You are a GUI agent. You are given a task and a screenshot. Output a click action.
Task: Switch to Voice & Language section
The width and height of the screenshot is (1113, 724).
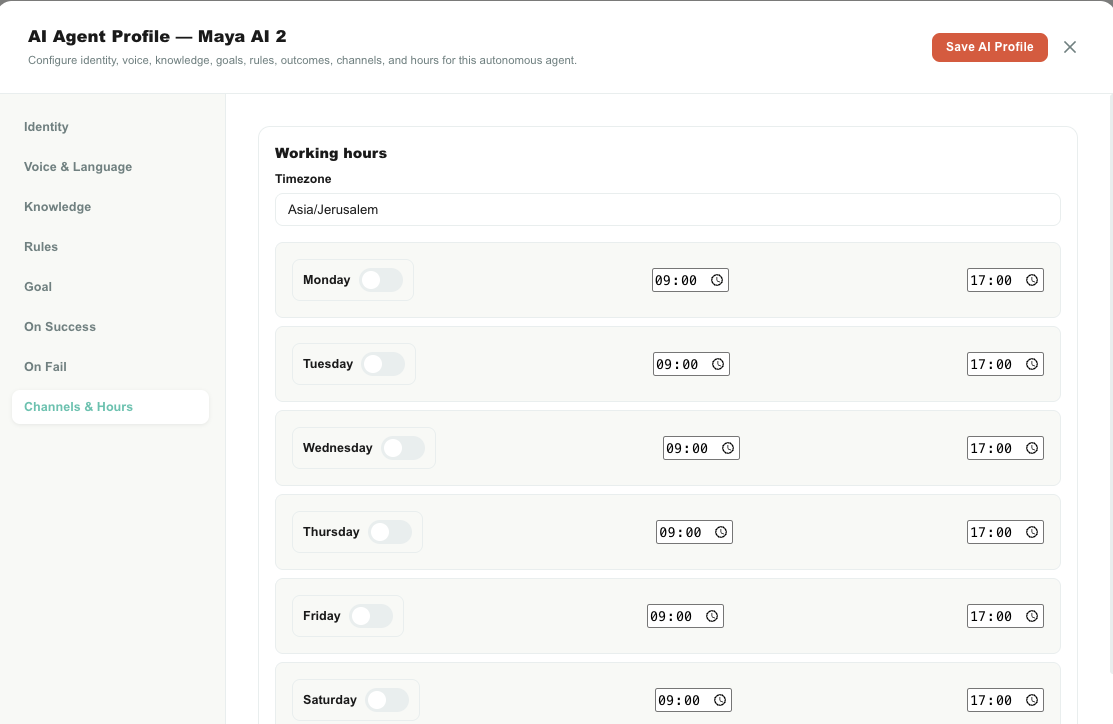coord(110,167)
